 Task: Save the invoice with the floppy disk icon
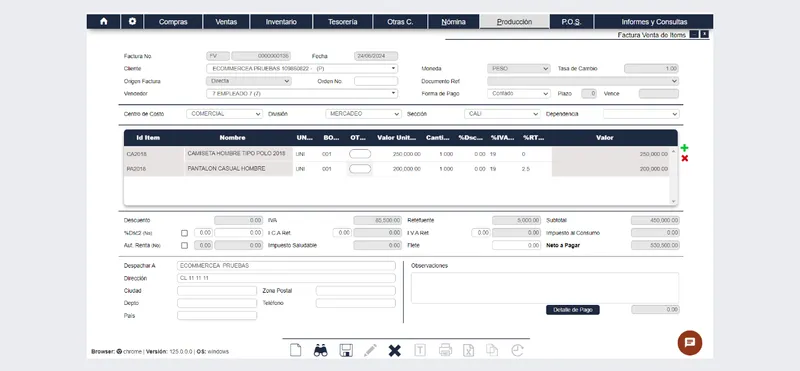[x=346, y=350]
